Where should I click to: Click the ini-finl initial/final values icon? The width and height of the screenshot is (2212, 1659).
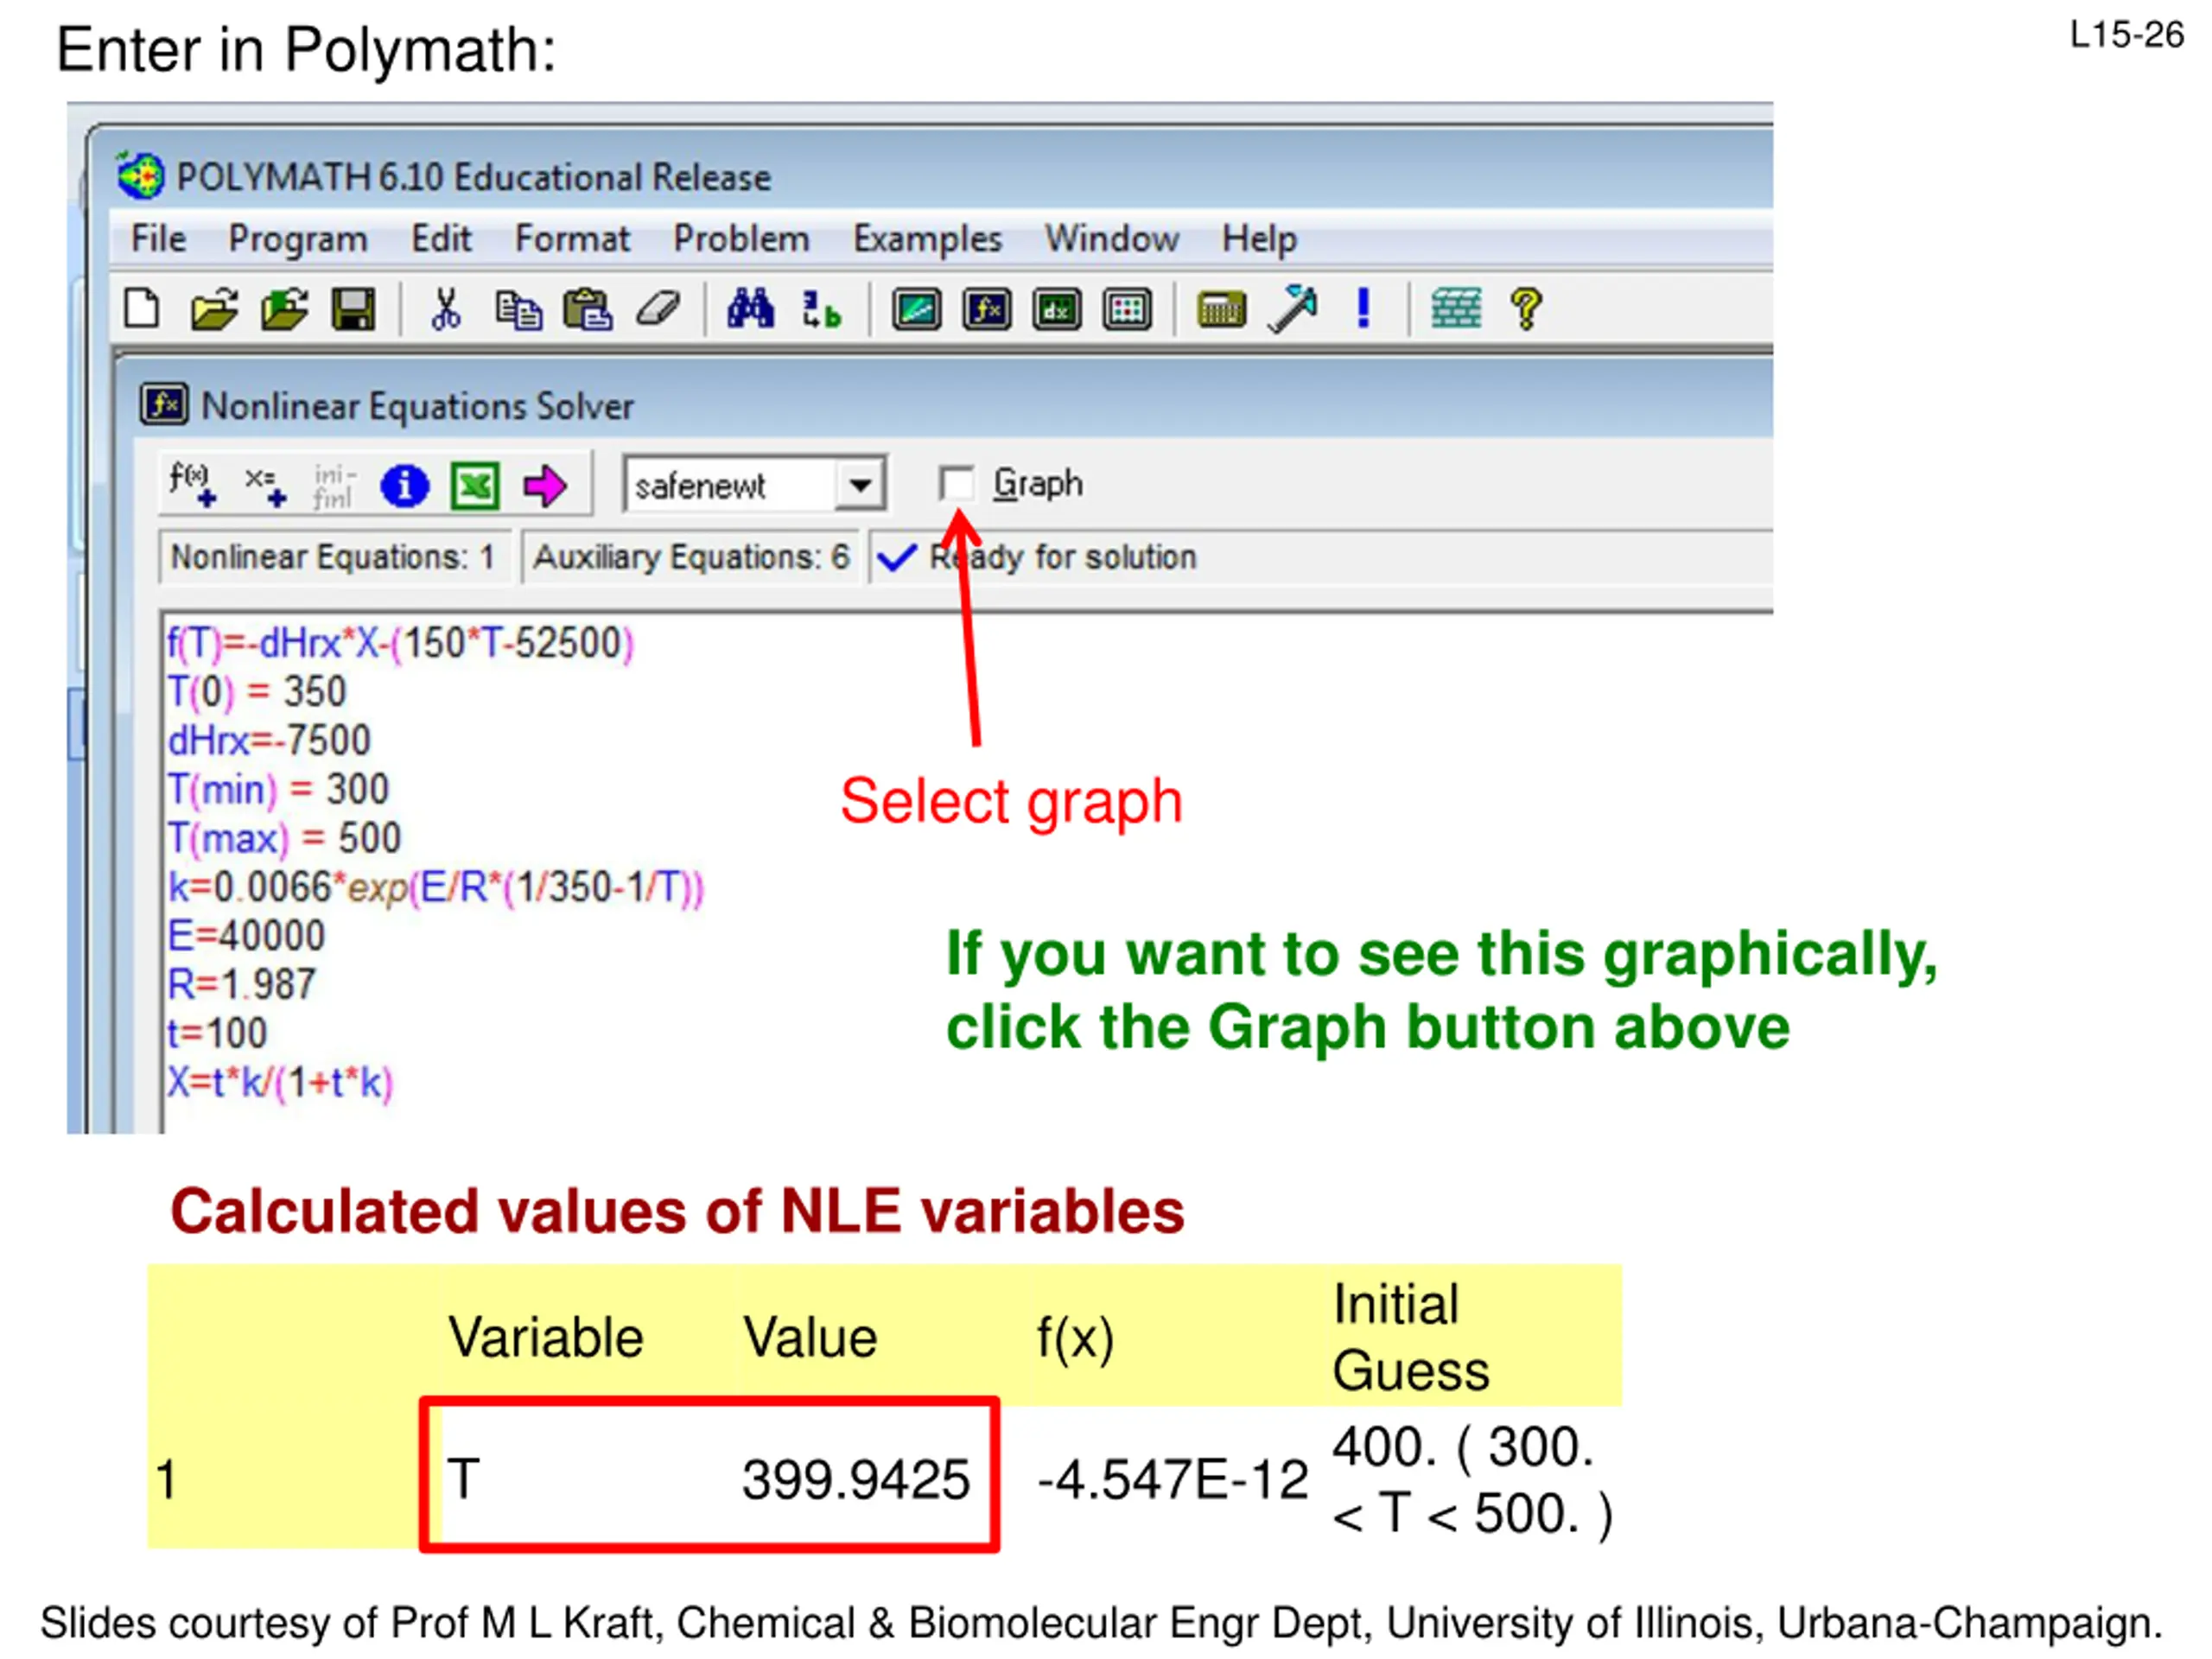point(333,486)
